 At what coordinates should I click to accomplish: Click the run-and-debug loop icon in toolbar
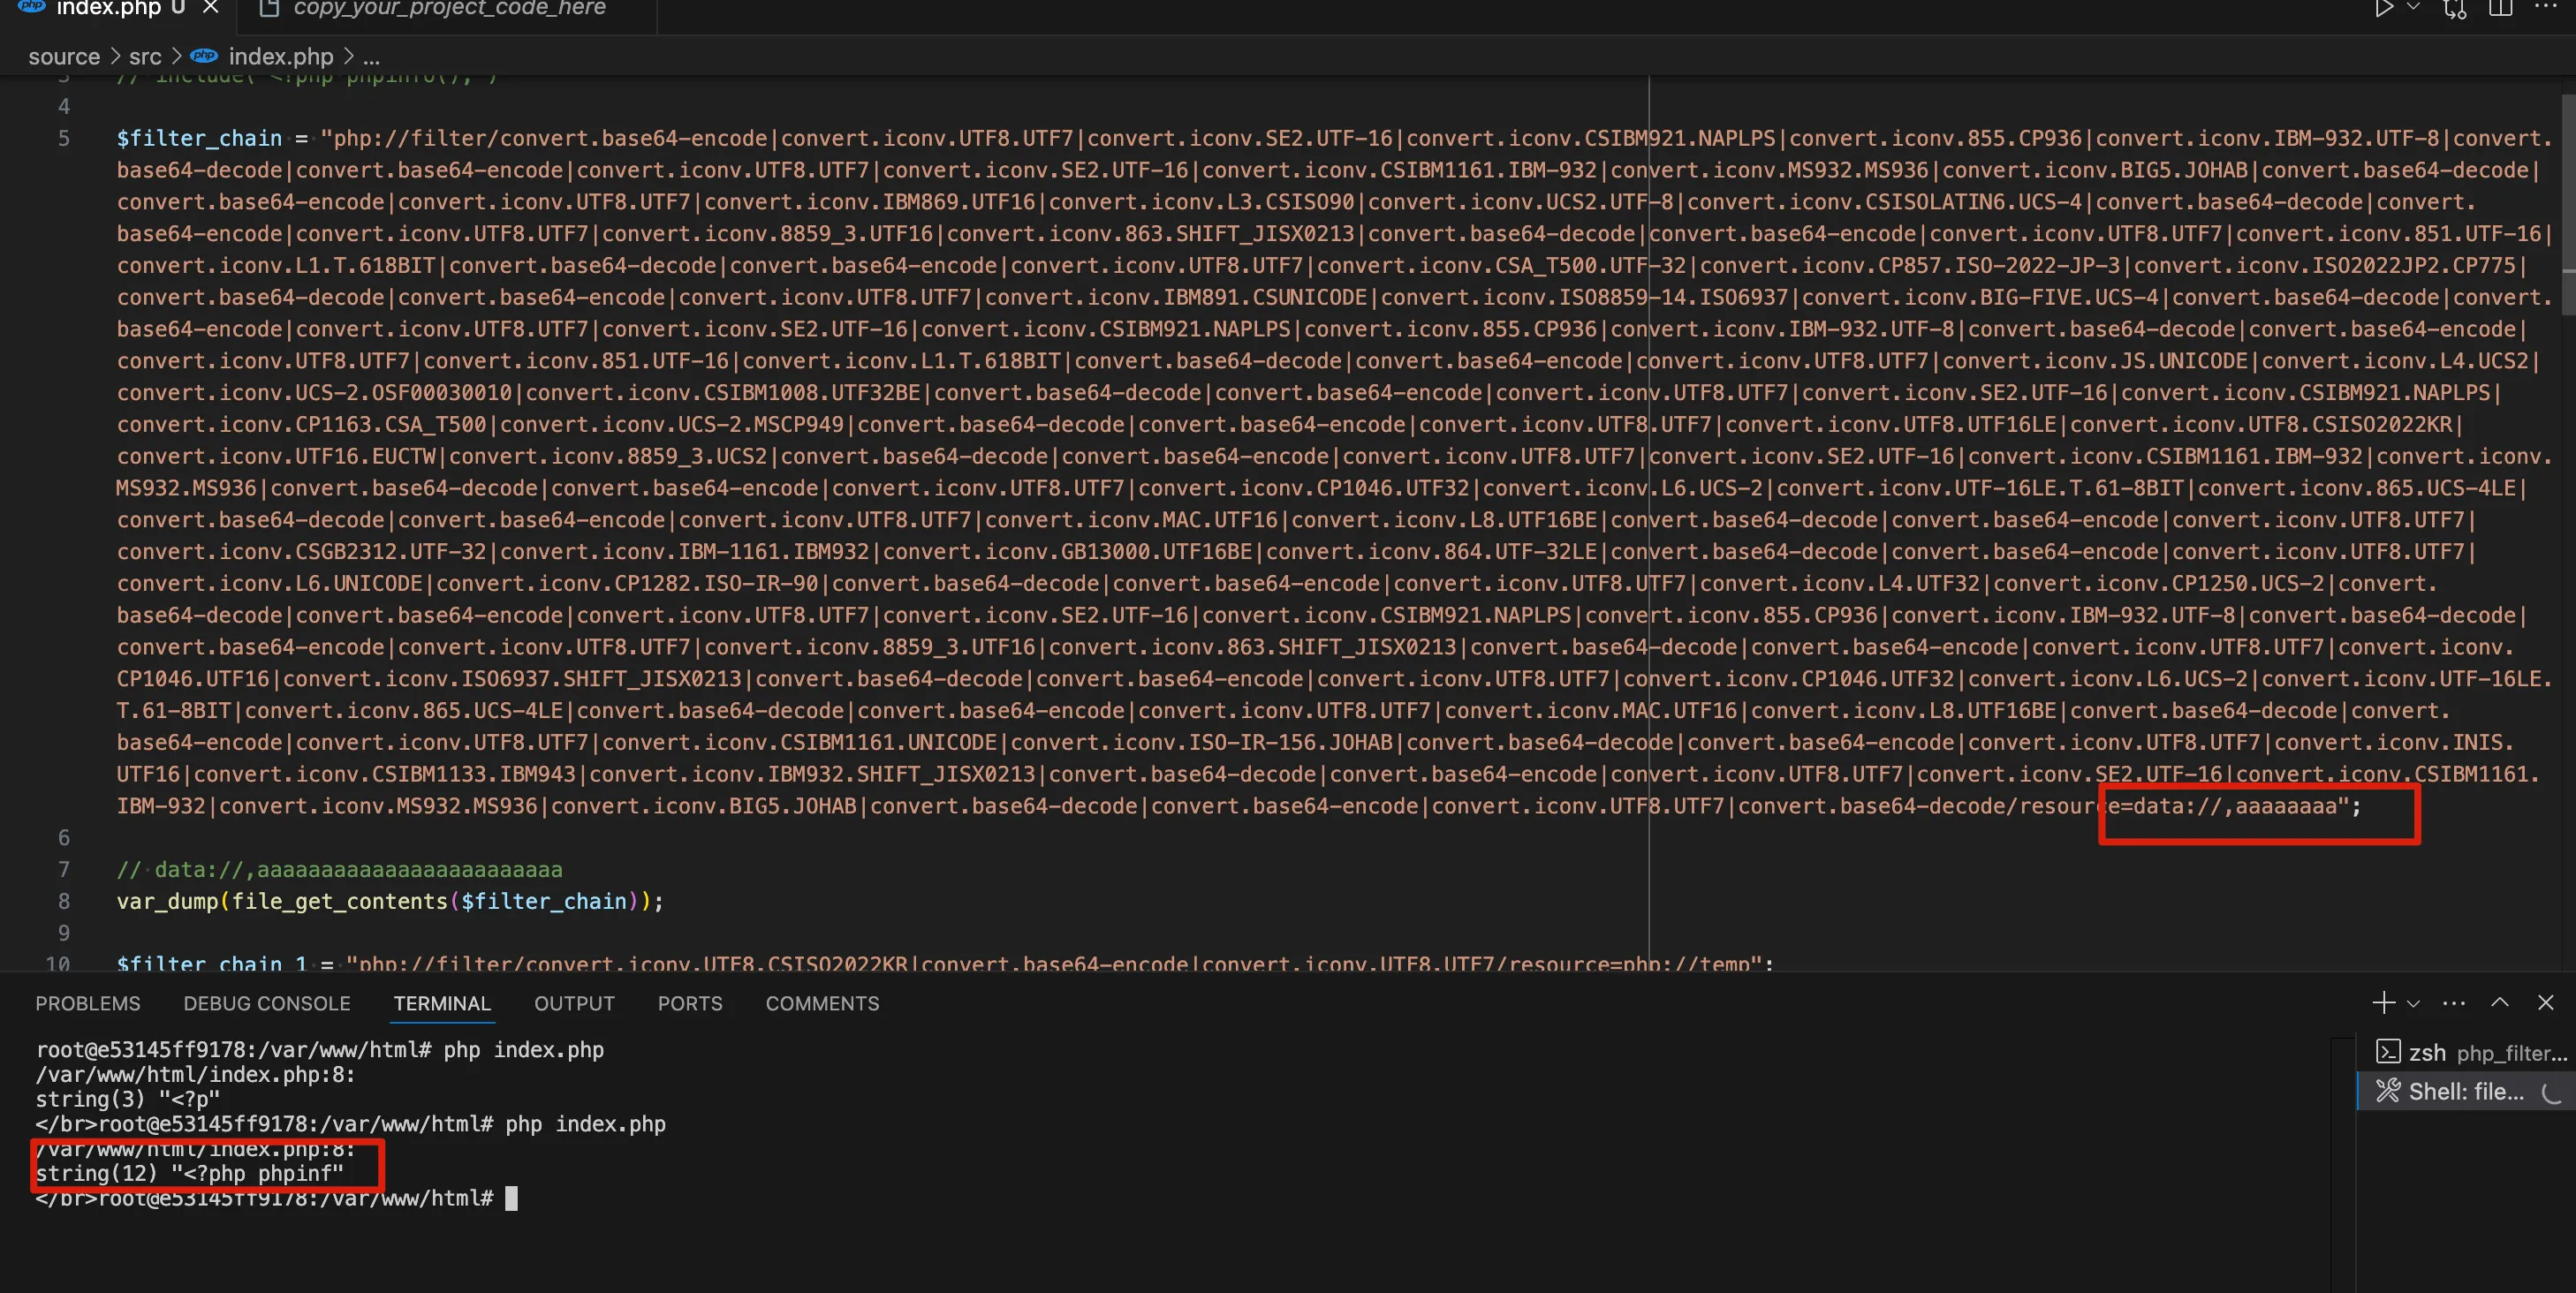coord(2455,9)
